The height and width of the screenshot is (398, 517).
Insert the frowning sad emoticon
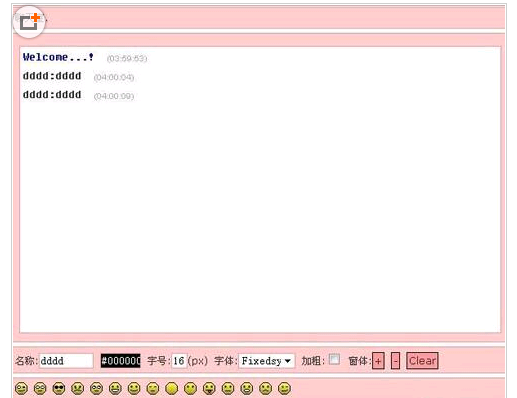coord(265,388)
